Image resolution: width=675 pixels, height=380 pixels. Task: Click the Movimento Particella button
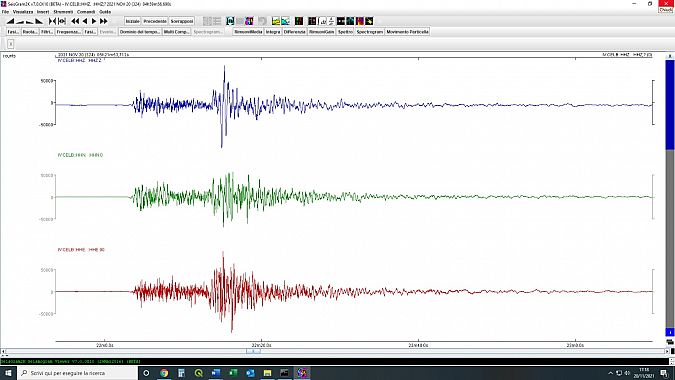(x=407, y=32)
